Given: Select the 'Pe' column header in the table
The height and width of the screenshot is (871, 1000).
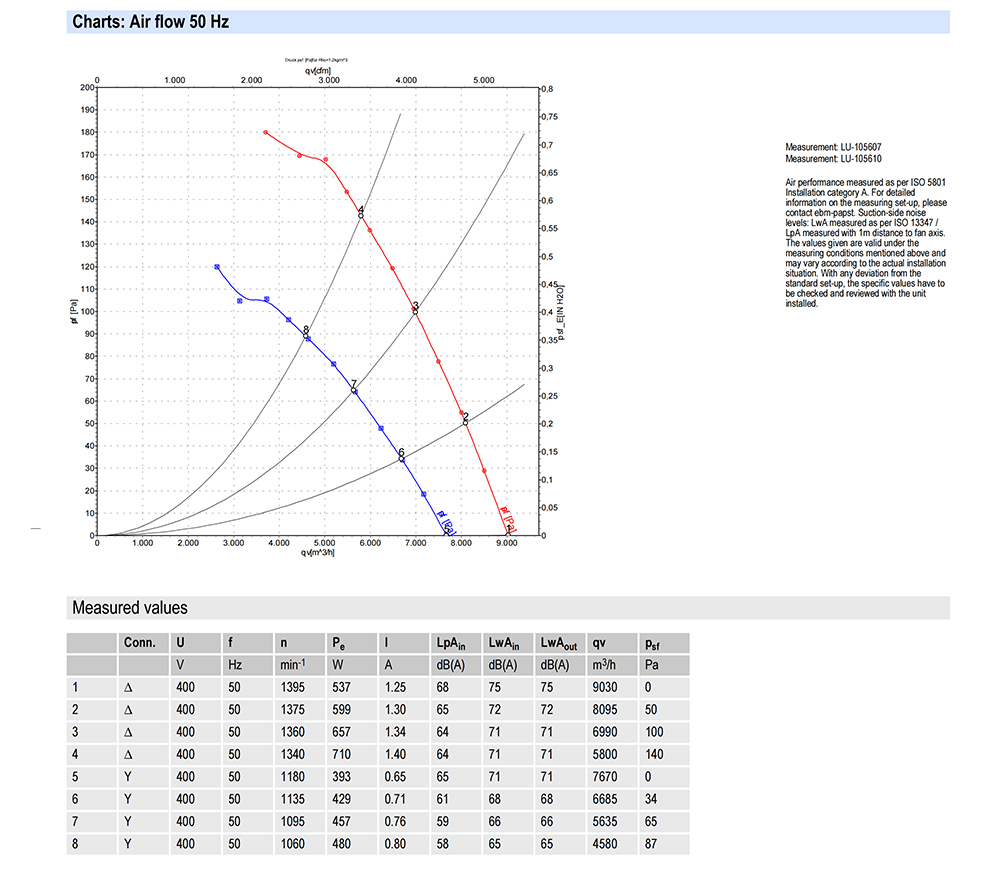Looking at the screenshot, I should 341,643.
